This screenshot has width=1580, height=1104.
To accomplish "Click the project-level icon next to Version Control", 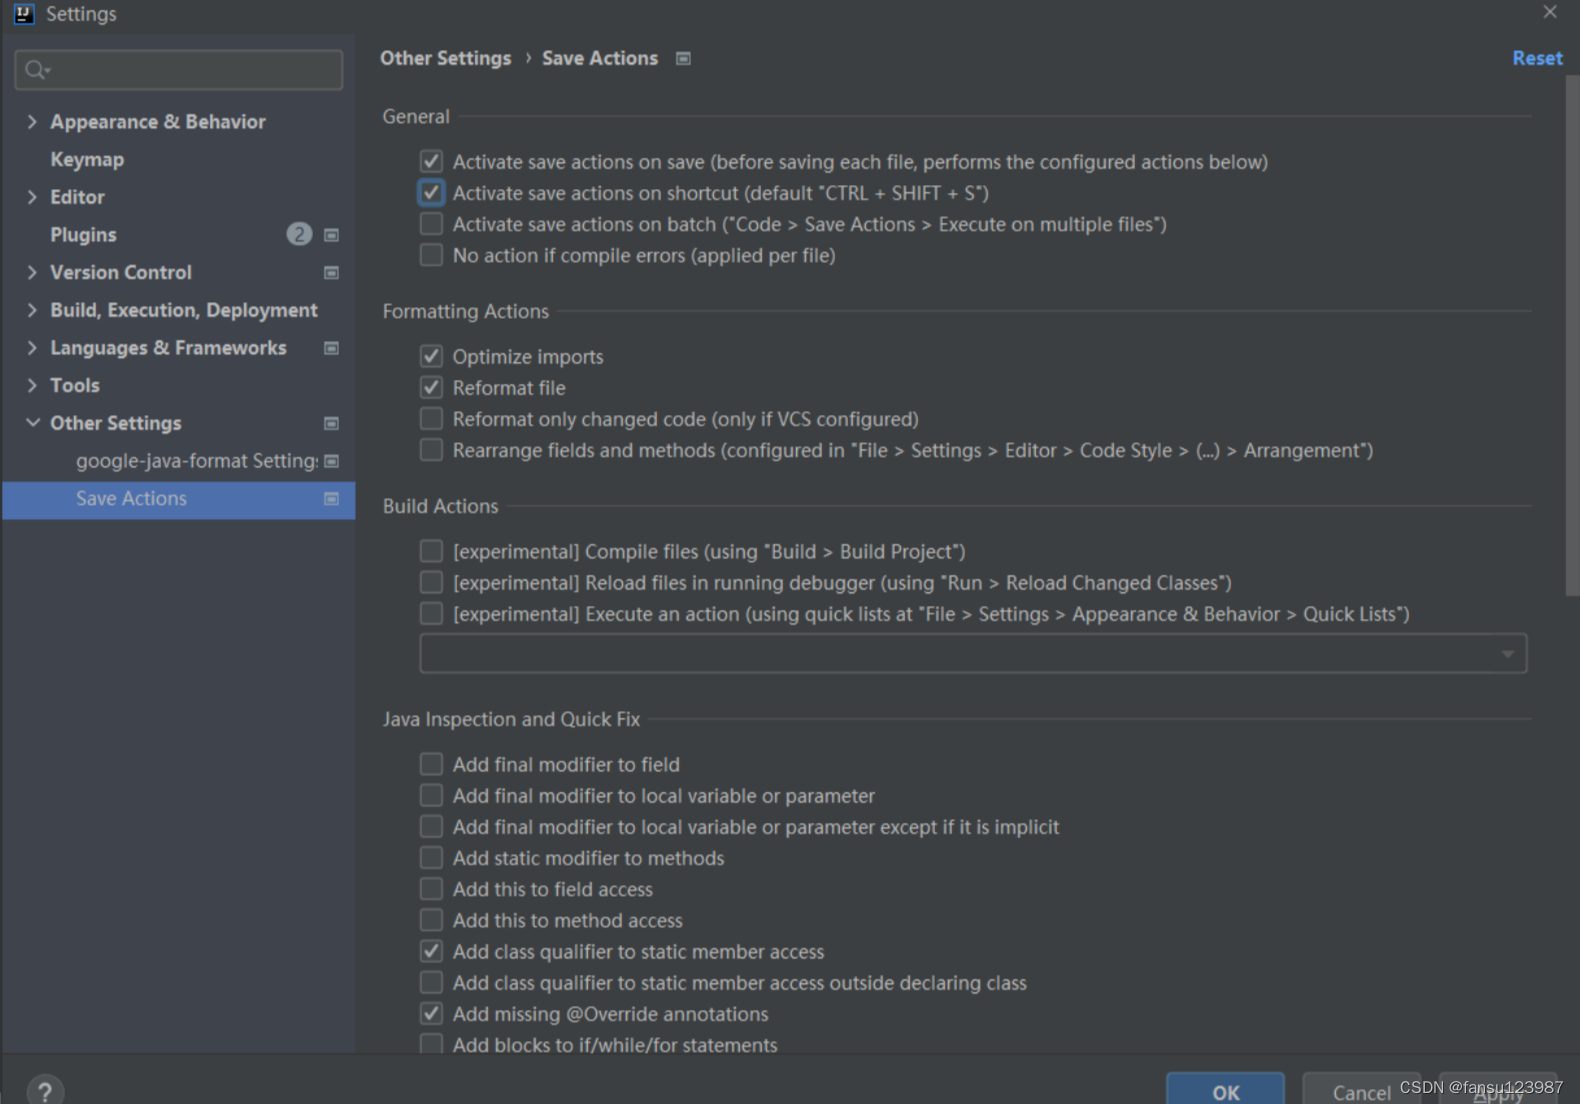I will coord(331,273).
